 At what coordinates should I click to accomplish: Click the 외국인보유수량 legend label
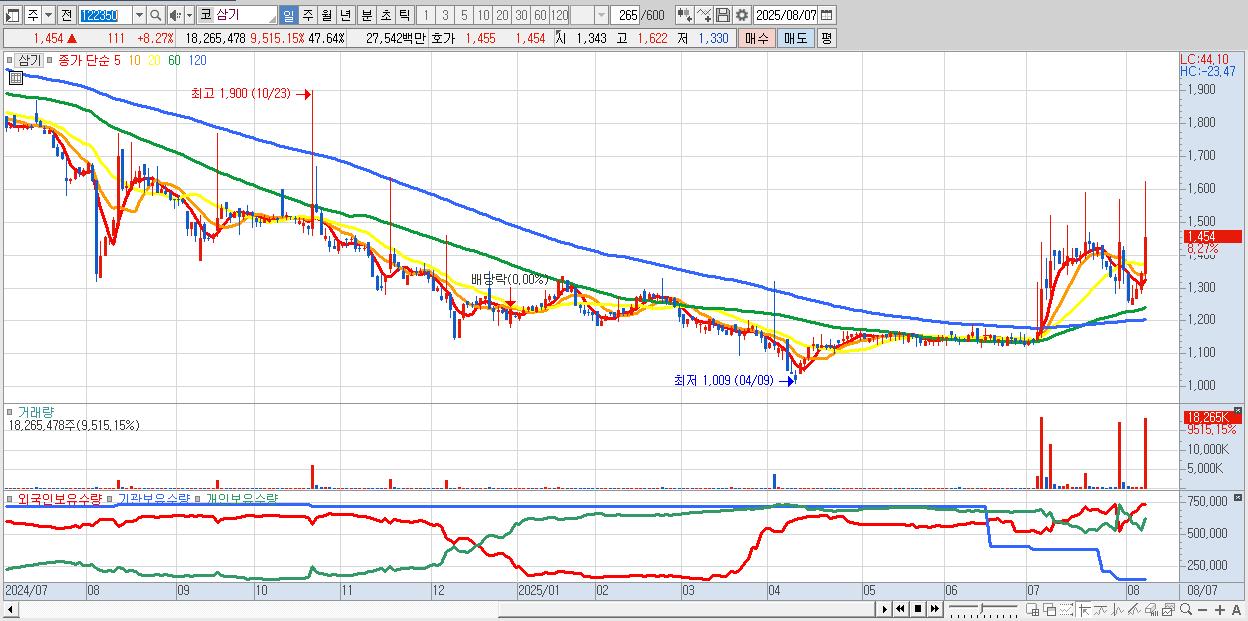[x=60, y=497]
